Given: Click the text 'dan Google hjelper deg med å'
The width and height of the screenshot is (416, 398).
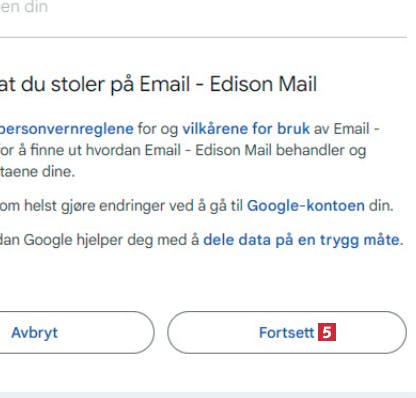Looking at the screenshot, I should tap(99, 240).
